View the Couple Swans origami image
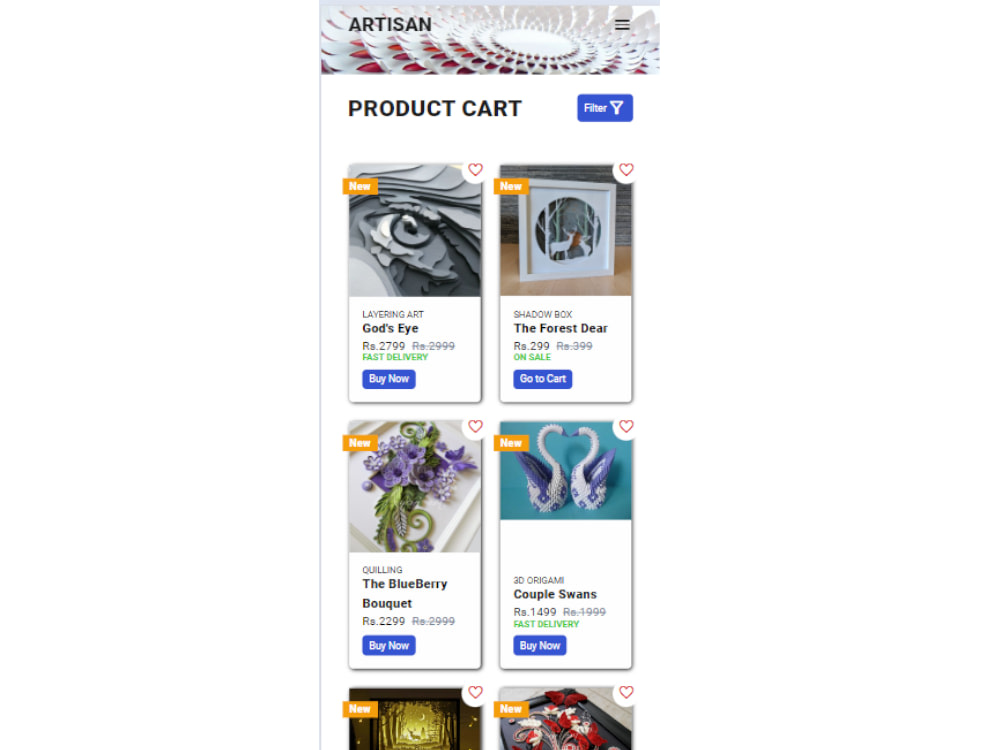 (x=566, y=471)
